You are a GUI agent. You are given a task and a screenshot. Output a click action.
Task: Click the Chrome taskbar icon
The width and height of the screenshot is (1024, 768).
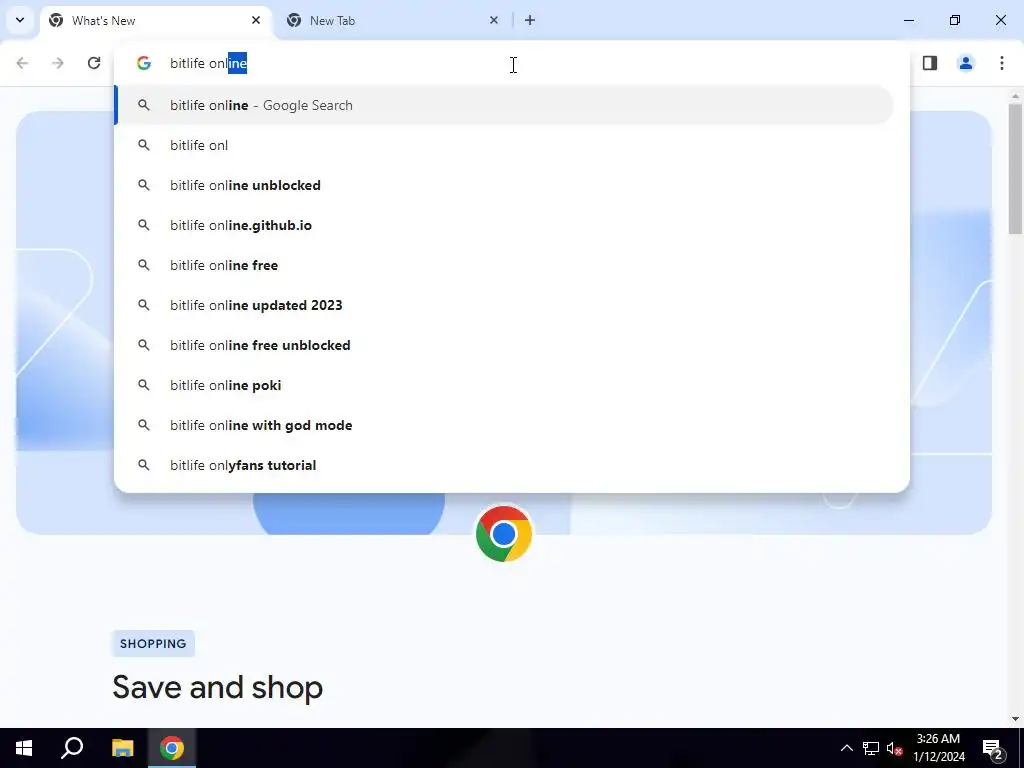(x=172, y=748)
